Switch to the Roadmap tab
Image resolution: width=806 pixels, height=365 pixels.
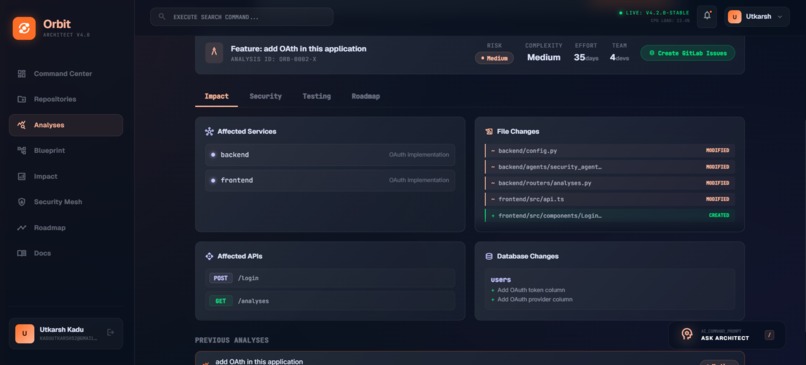pyautogui.click(x=365, y=97)
